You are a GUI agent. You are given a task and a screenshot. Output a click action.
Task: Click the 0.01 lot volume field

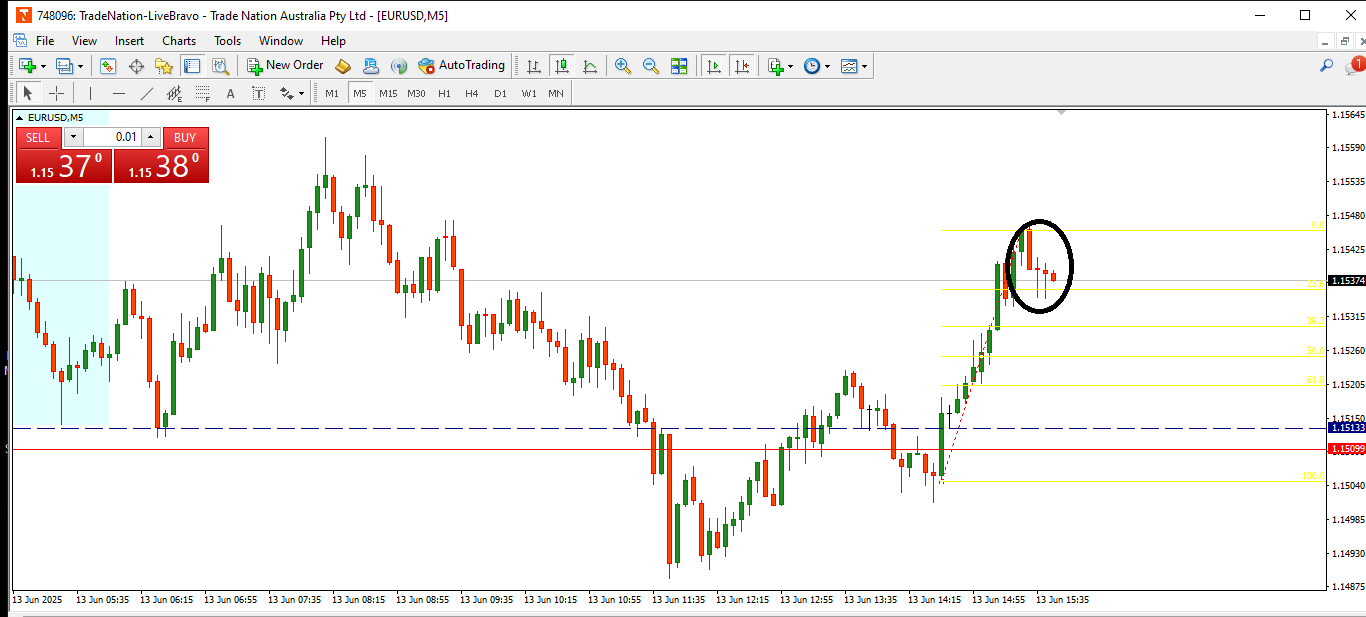(x=113, y=137)
